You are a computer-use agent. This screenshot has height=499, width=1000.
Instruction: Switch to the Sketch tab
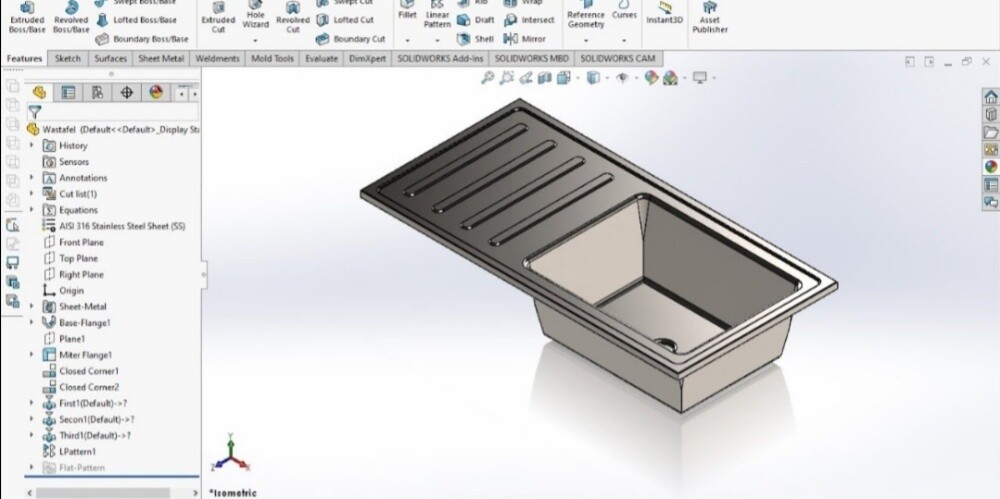(x=68, y=59)
